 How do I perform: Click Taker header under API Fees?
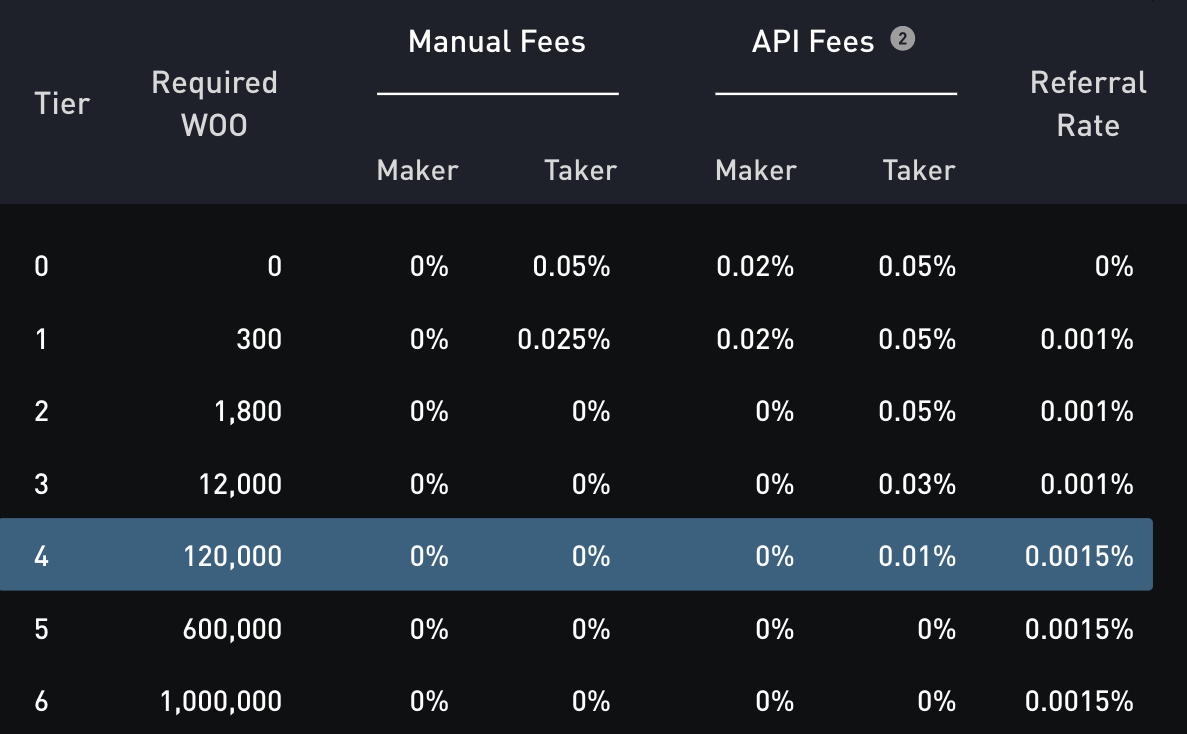point(919,171)
